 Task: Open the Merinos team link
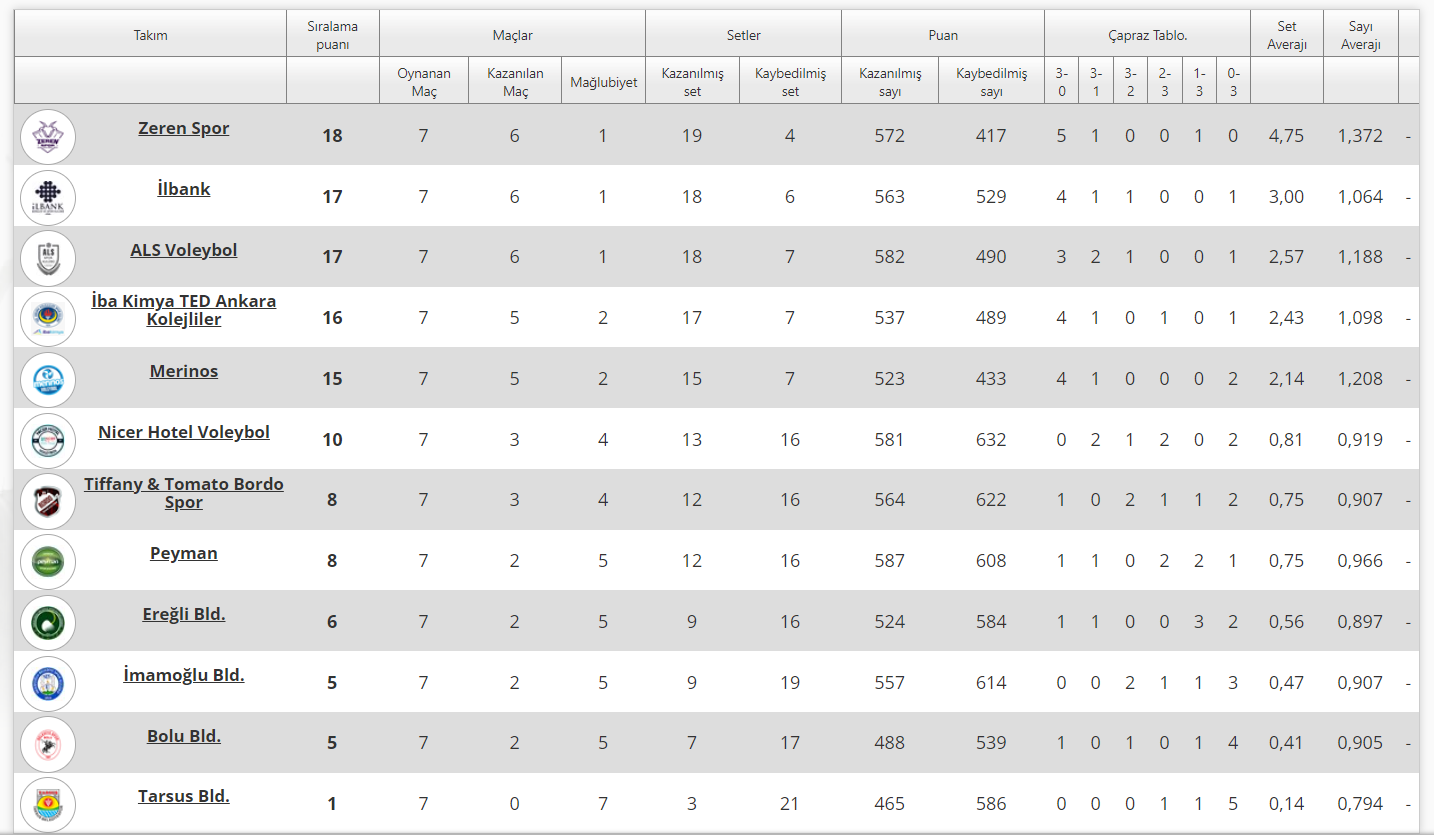click(x=184, y=371)
